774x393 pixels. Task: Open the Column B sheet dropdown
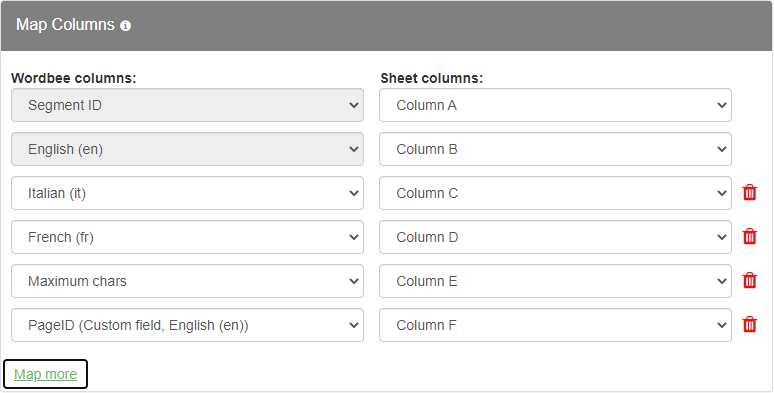point(555,149)
